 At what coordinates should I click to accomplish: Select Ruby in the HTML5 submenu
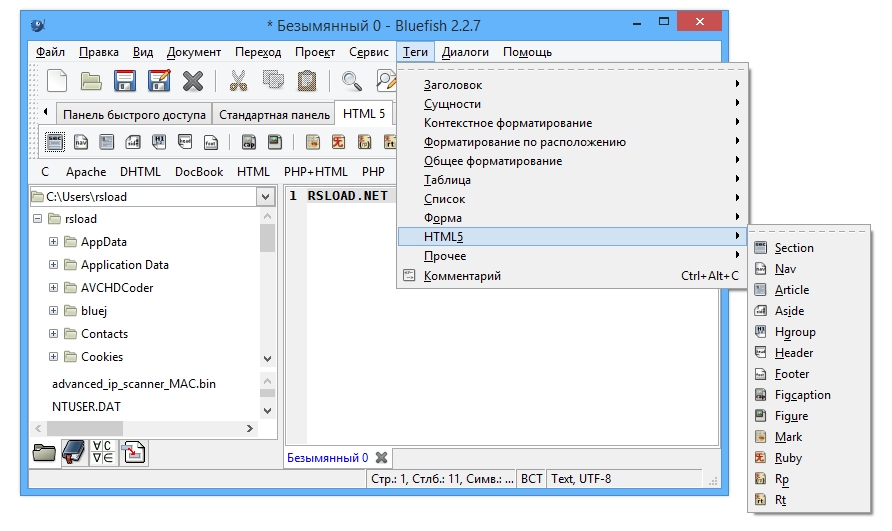pyautogui.click(x=809, y=458)
